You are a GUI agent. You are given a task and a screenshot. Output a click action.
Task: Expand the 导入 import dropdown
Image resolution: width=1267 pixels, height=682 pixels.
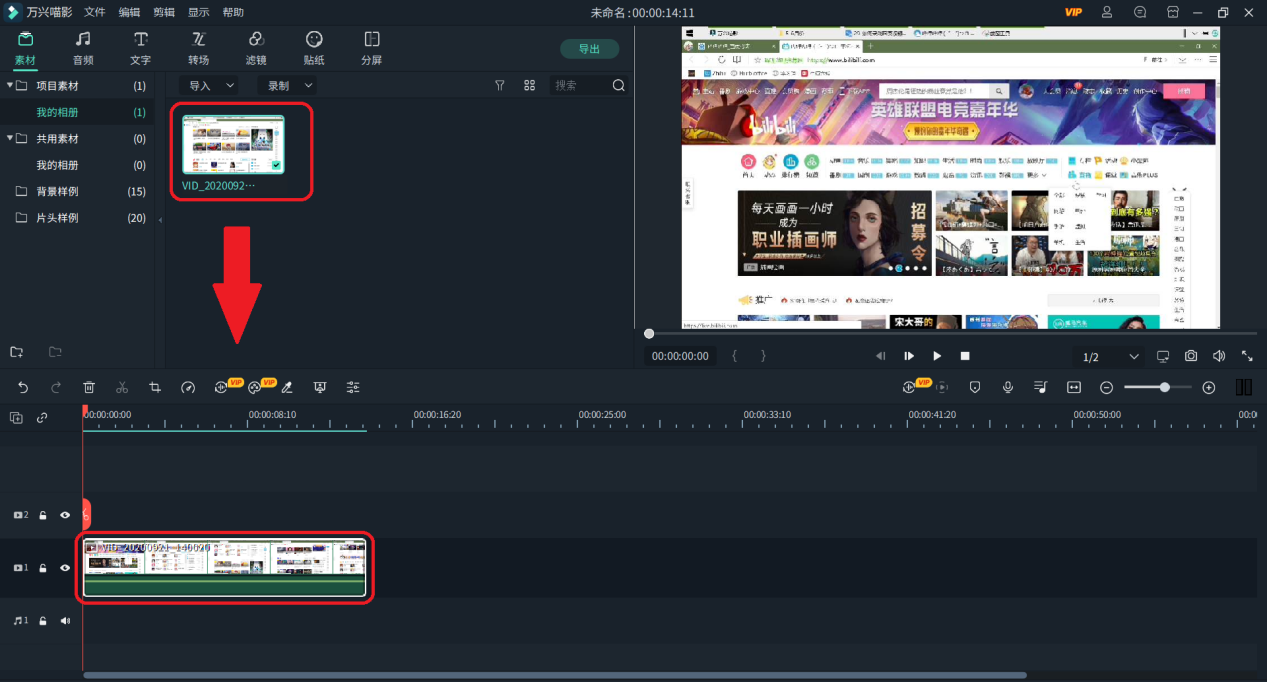coord(211,86)
